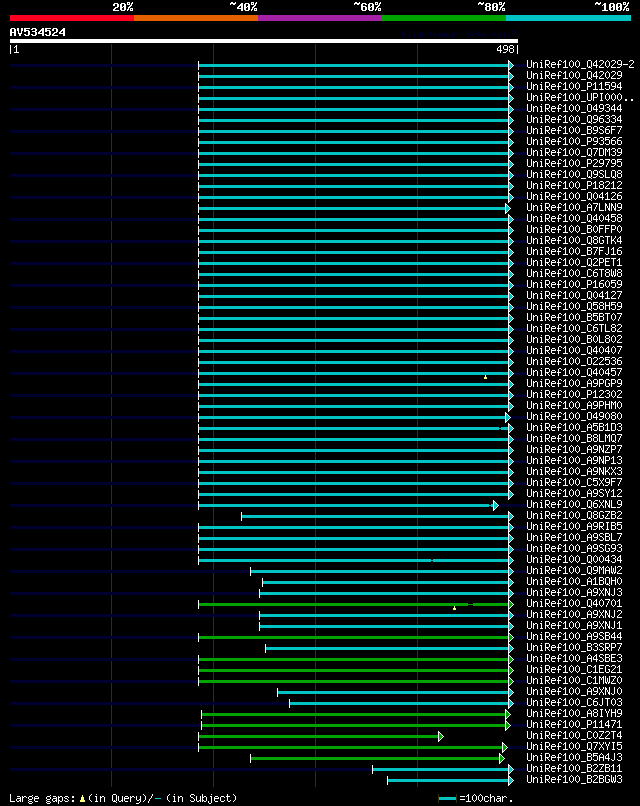The height and width of the screenshot is (806, 640).
Task: Open hit UniRef100_O49344
Action: [x=574, y=108]
